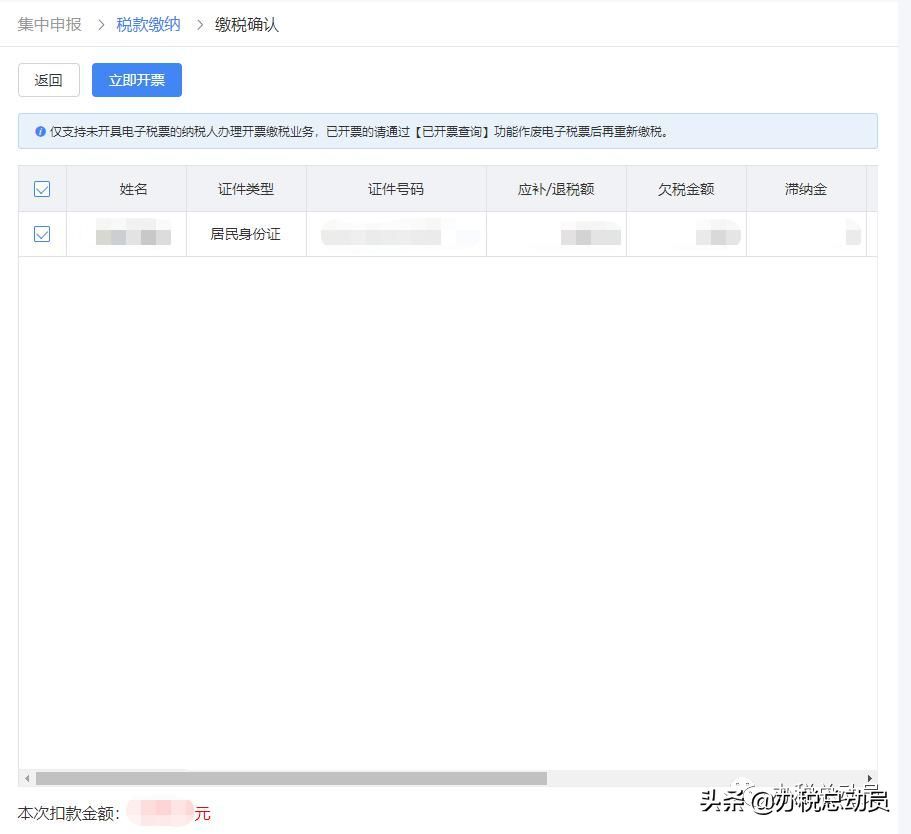Viewport: 911px width, 834px height.
Task: Enable selection of the 居民身份证 record row
Action: pyautogui.click(x=41, y=233)
